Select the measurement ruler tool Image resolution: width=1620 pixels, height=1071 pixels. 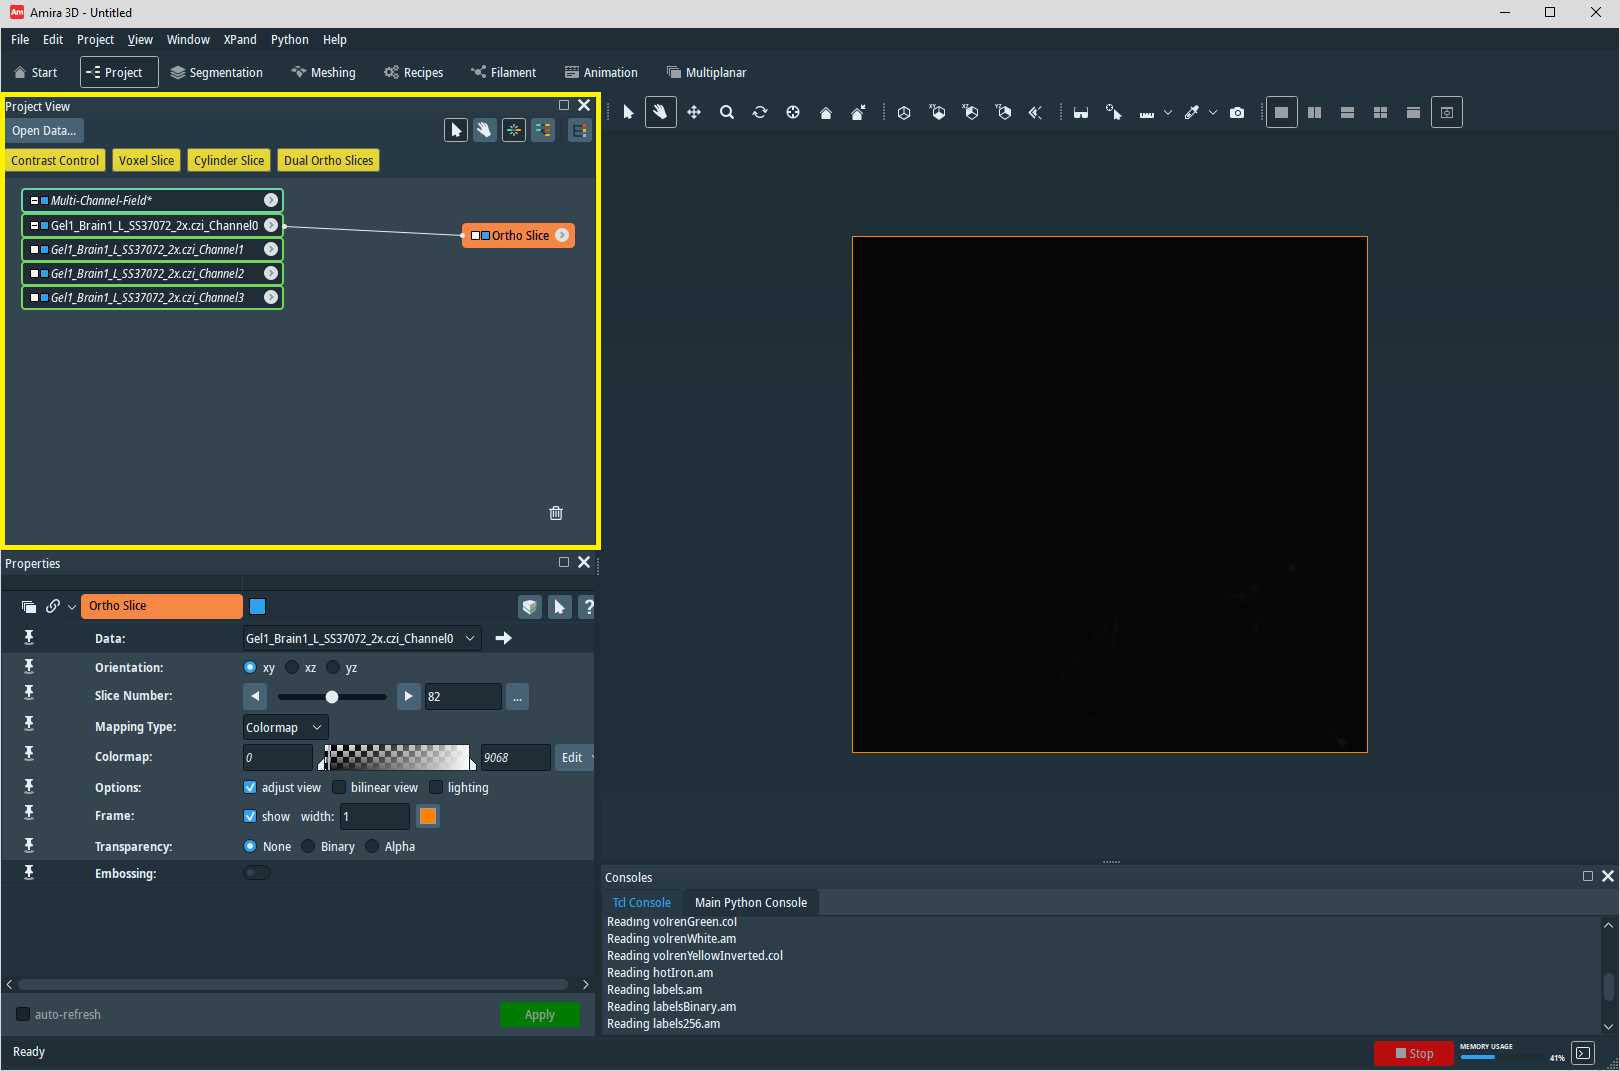click(x=1147, y=113)
